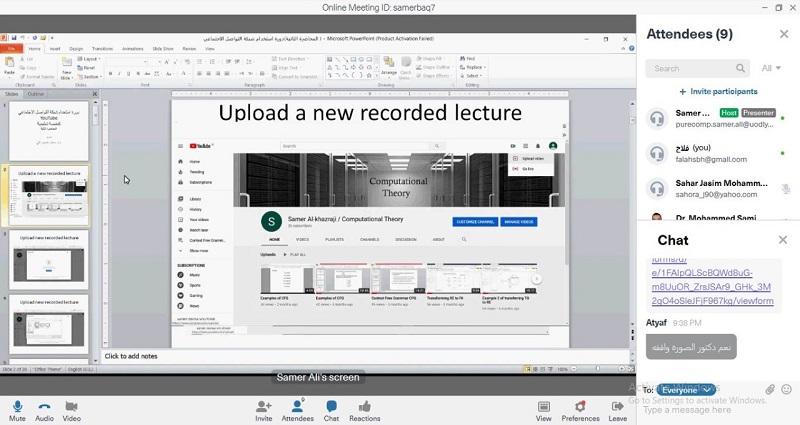
Task: Click the Host badge next to Samer
Action: tap(729, 113)
